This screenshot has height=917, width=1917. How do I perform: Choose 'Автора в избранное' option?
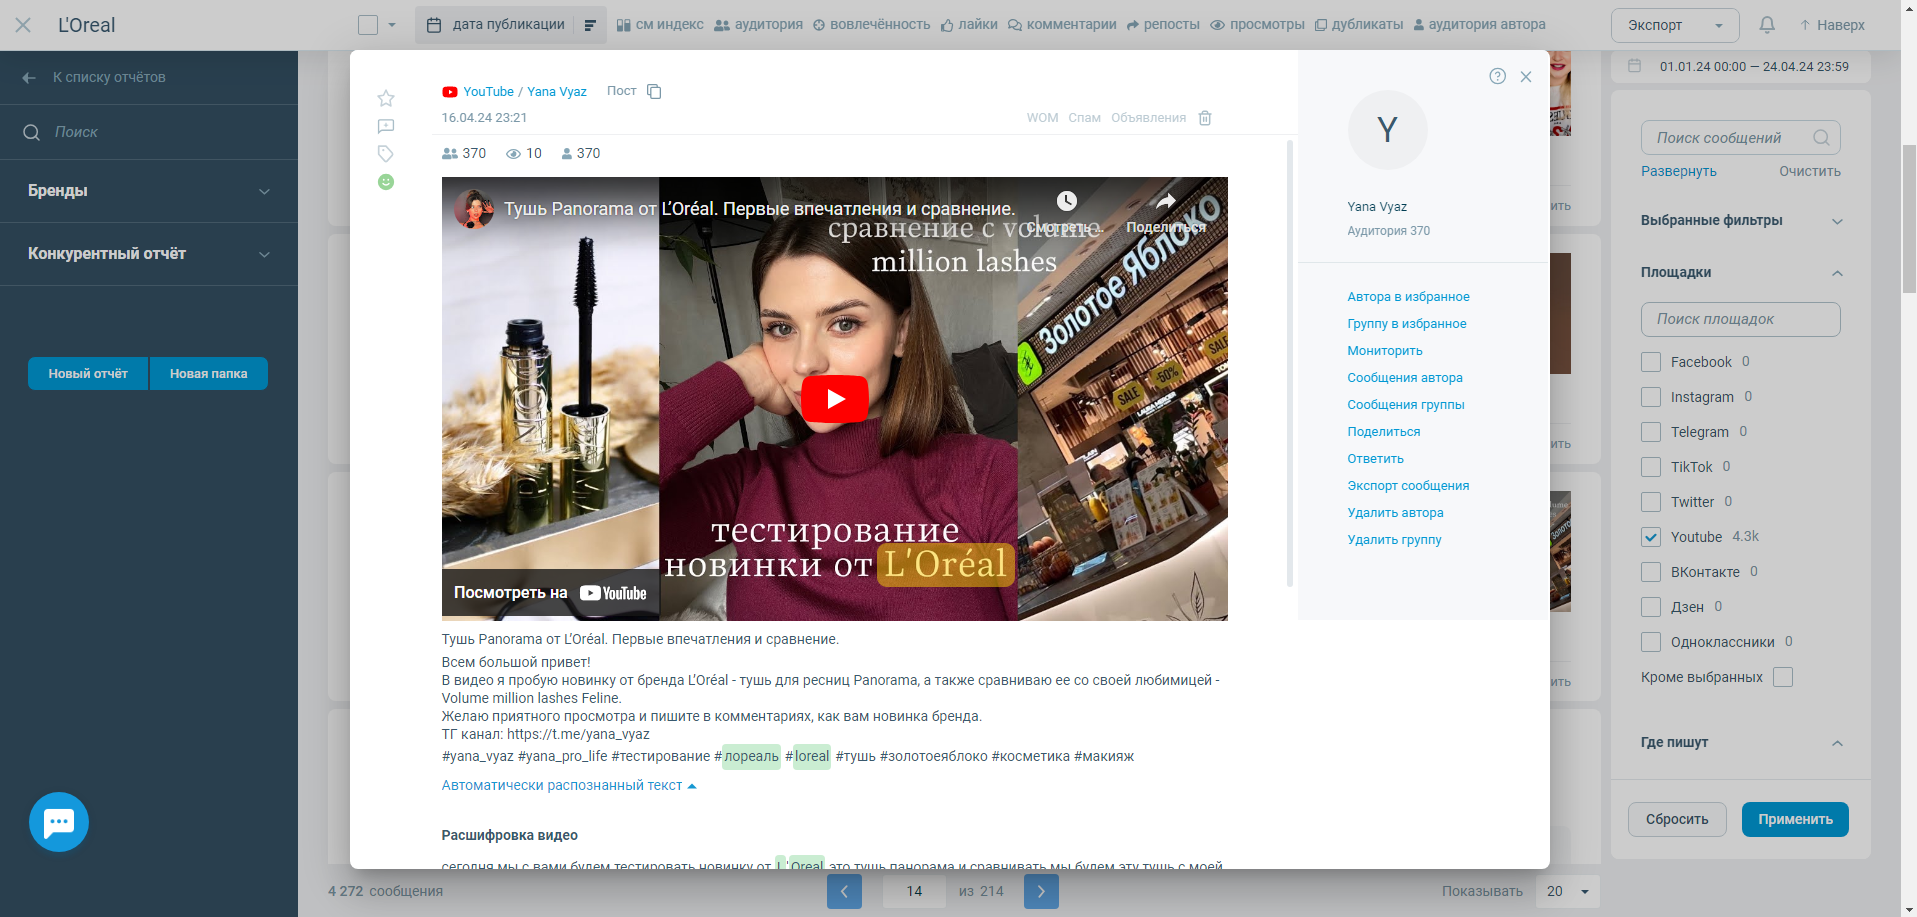[1407, 297]
